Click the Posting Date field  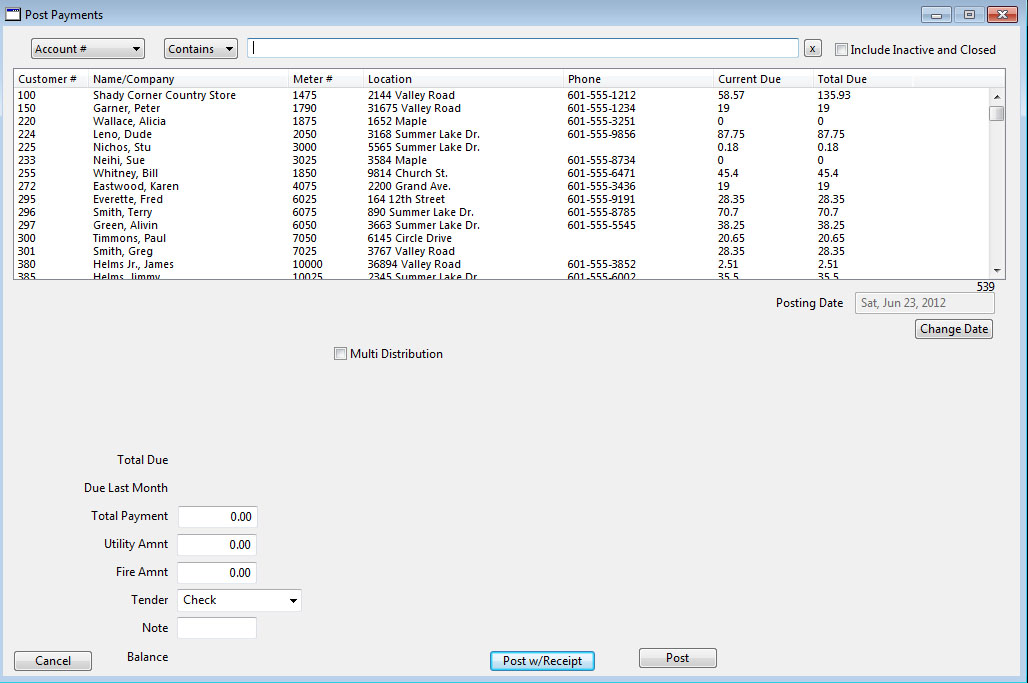click(924, 303)
